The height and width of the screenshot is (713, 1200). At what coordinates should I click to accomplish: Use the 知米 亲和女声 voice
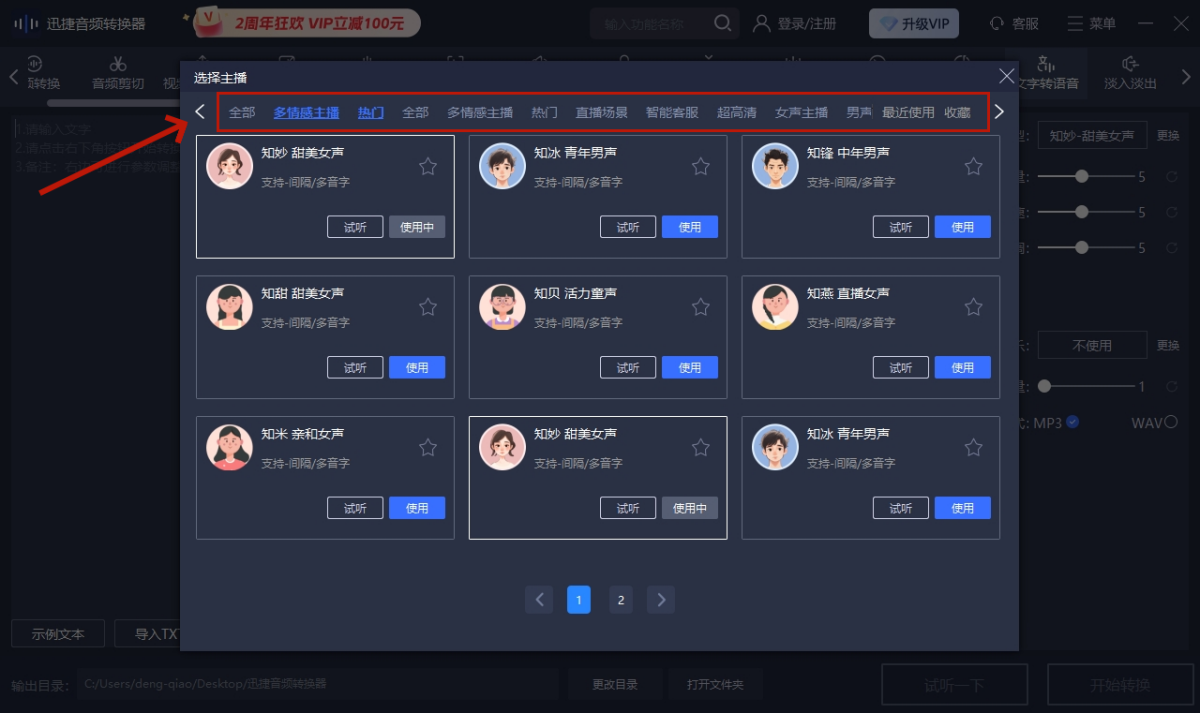(417, 508)
